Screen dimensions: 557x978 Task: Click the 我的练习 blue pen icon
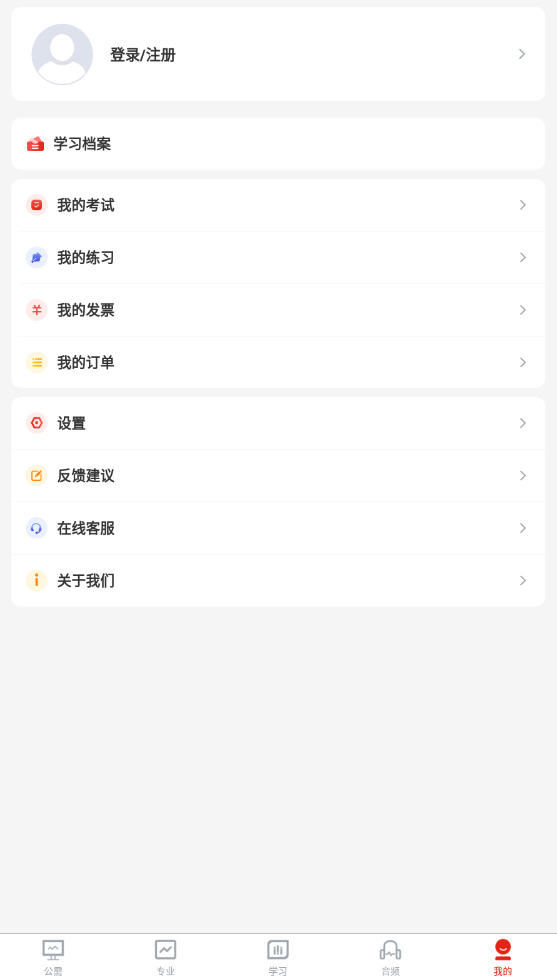(x=37, y=258)
